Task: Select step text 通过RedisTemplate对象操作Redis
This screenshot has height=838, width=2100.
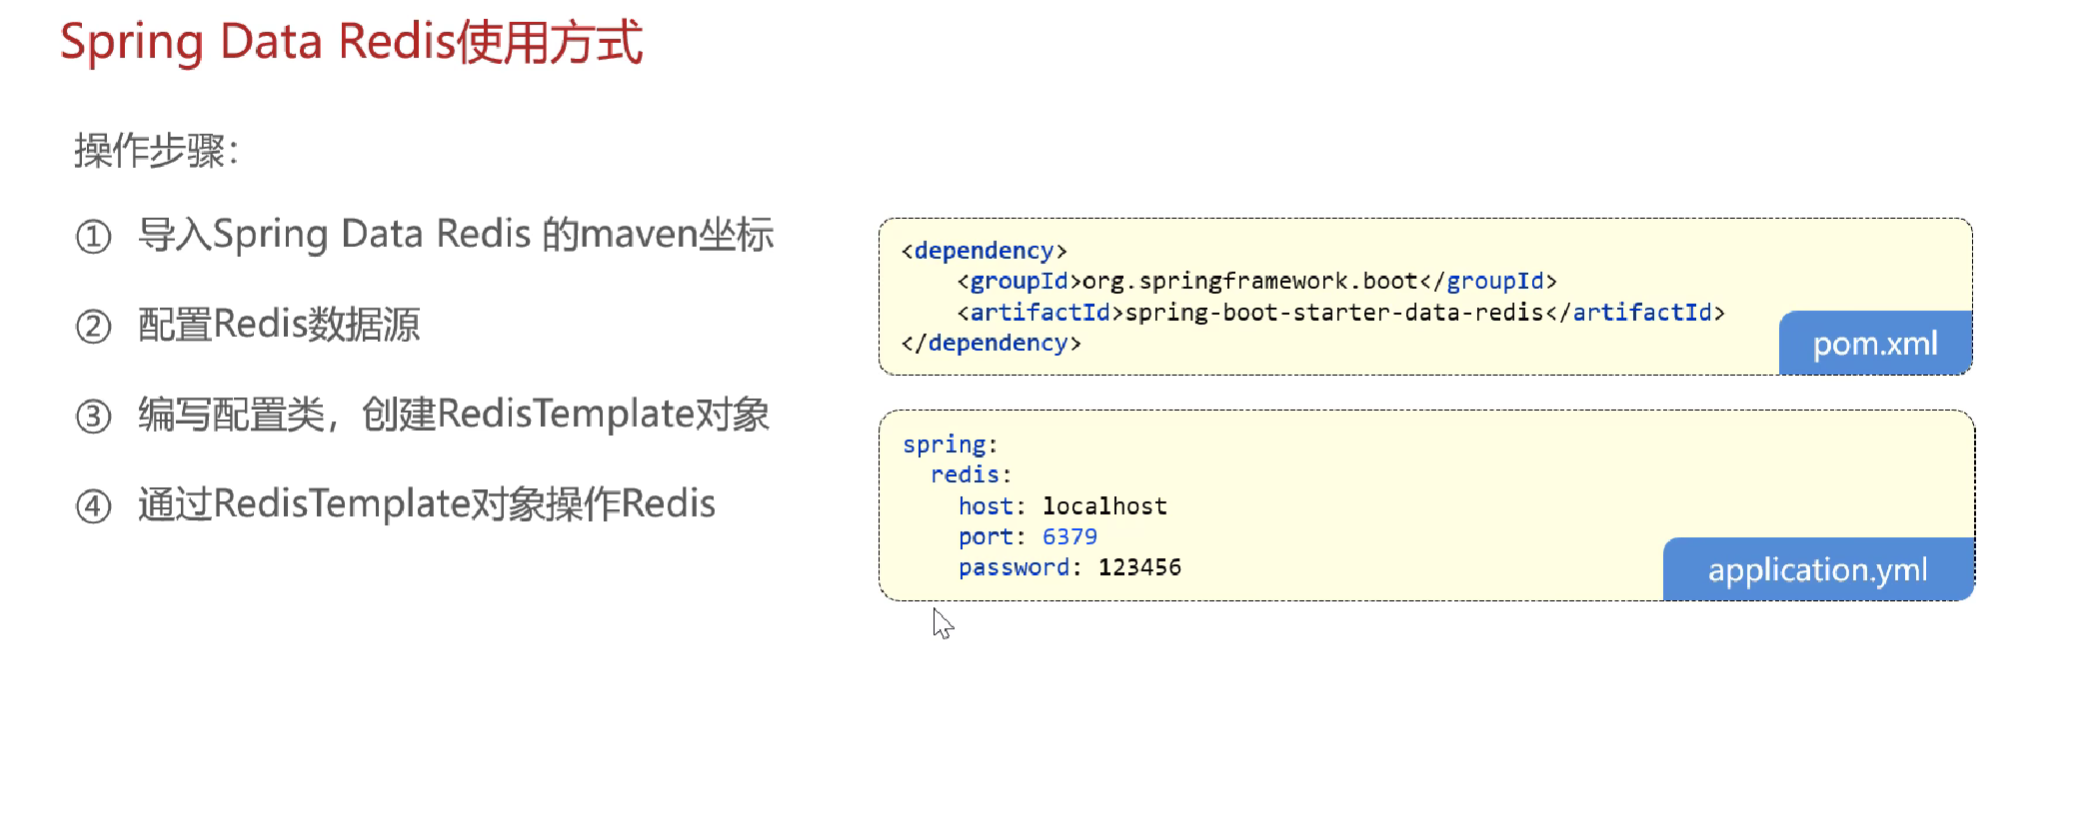Action: click(x=426, y=504)
